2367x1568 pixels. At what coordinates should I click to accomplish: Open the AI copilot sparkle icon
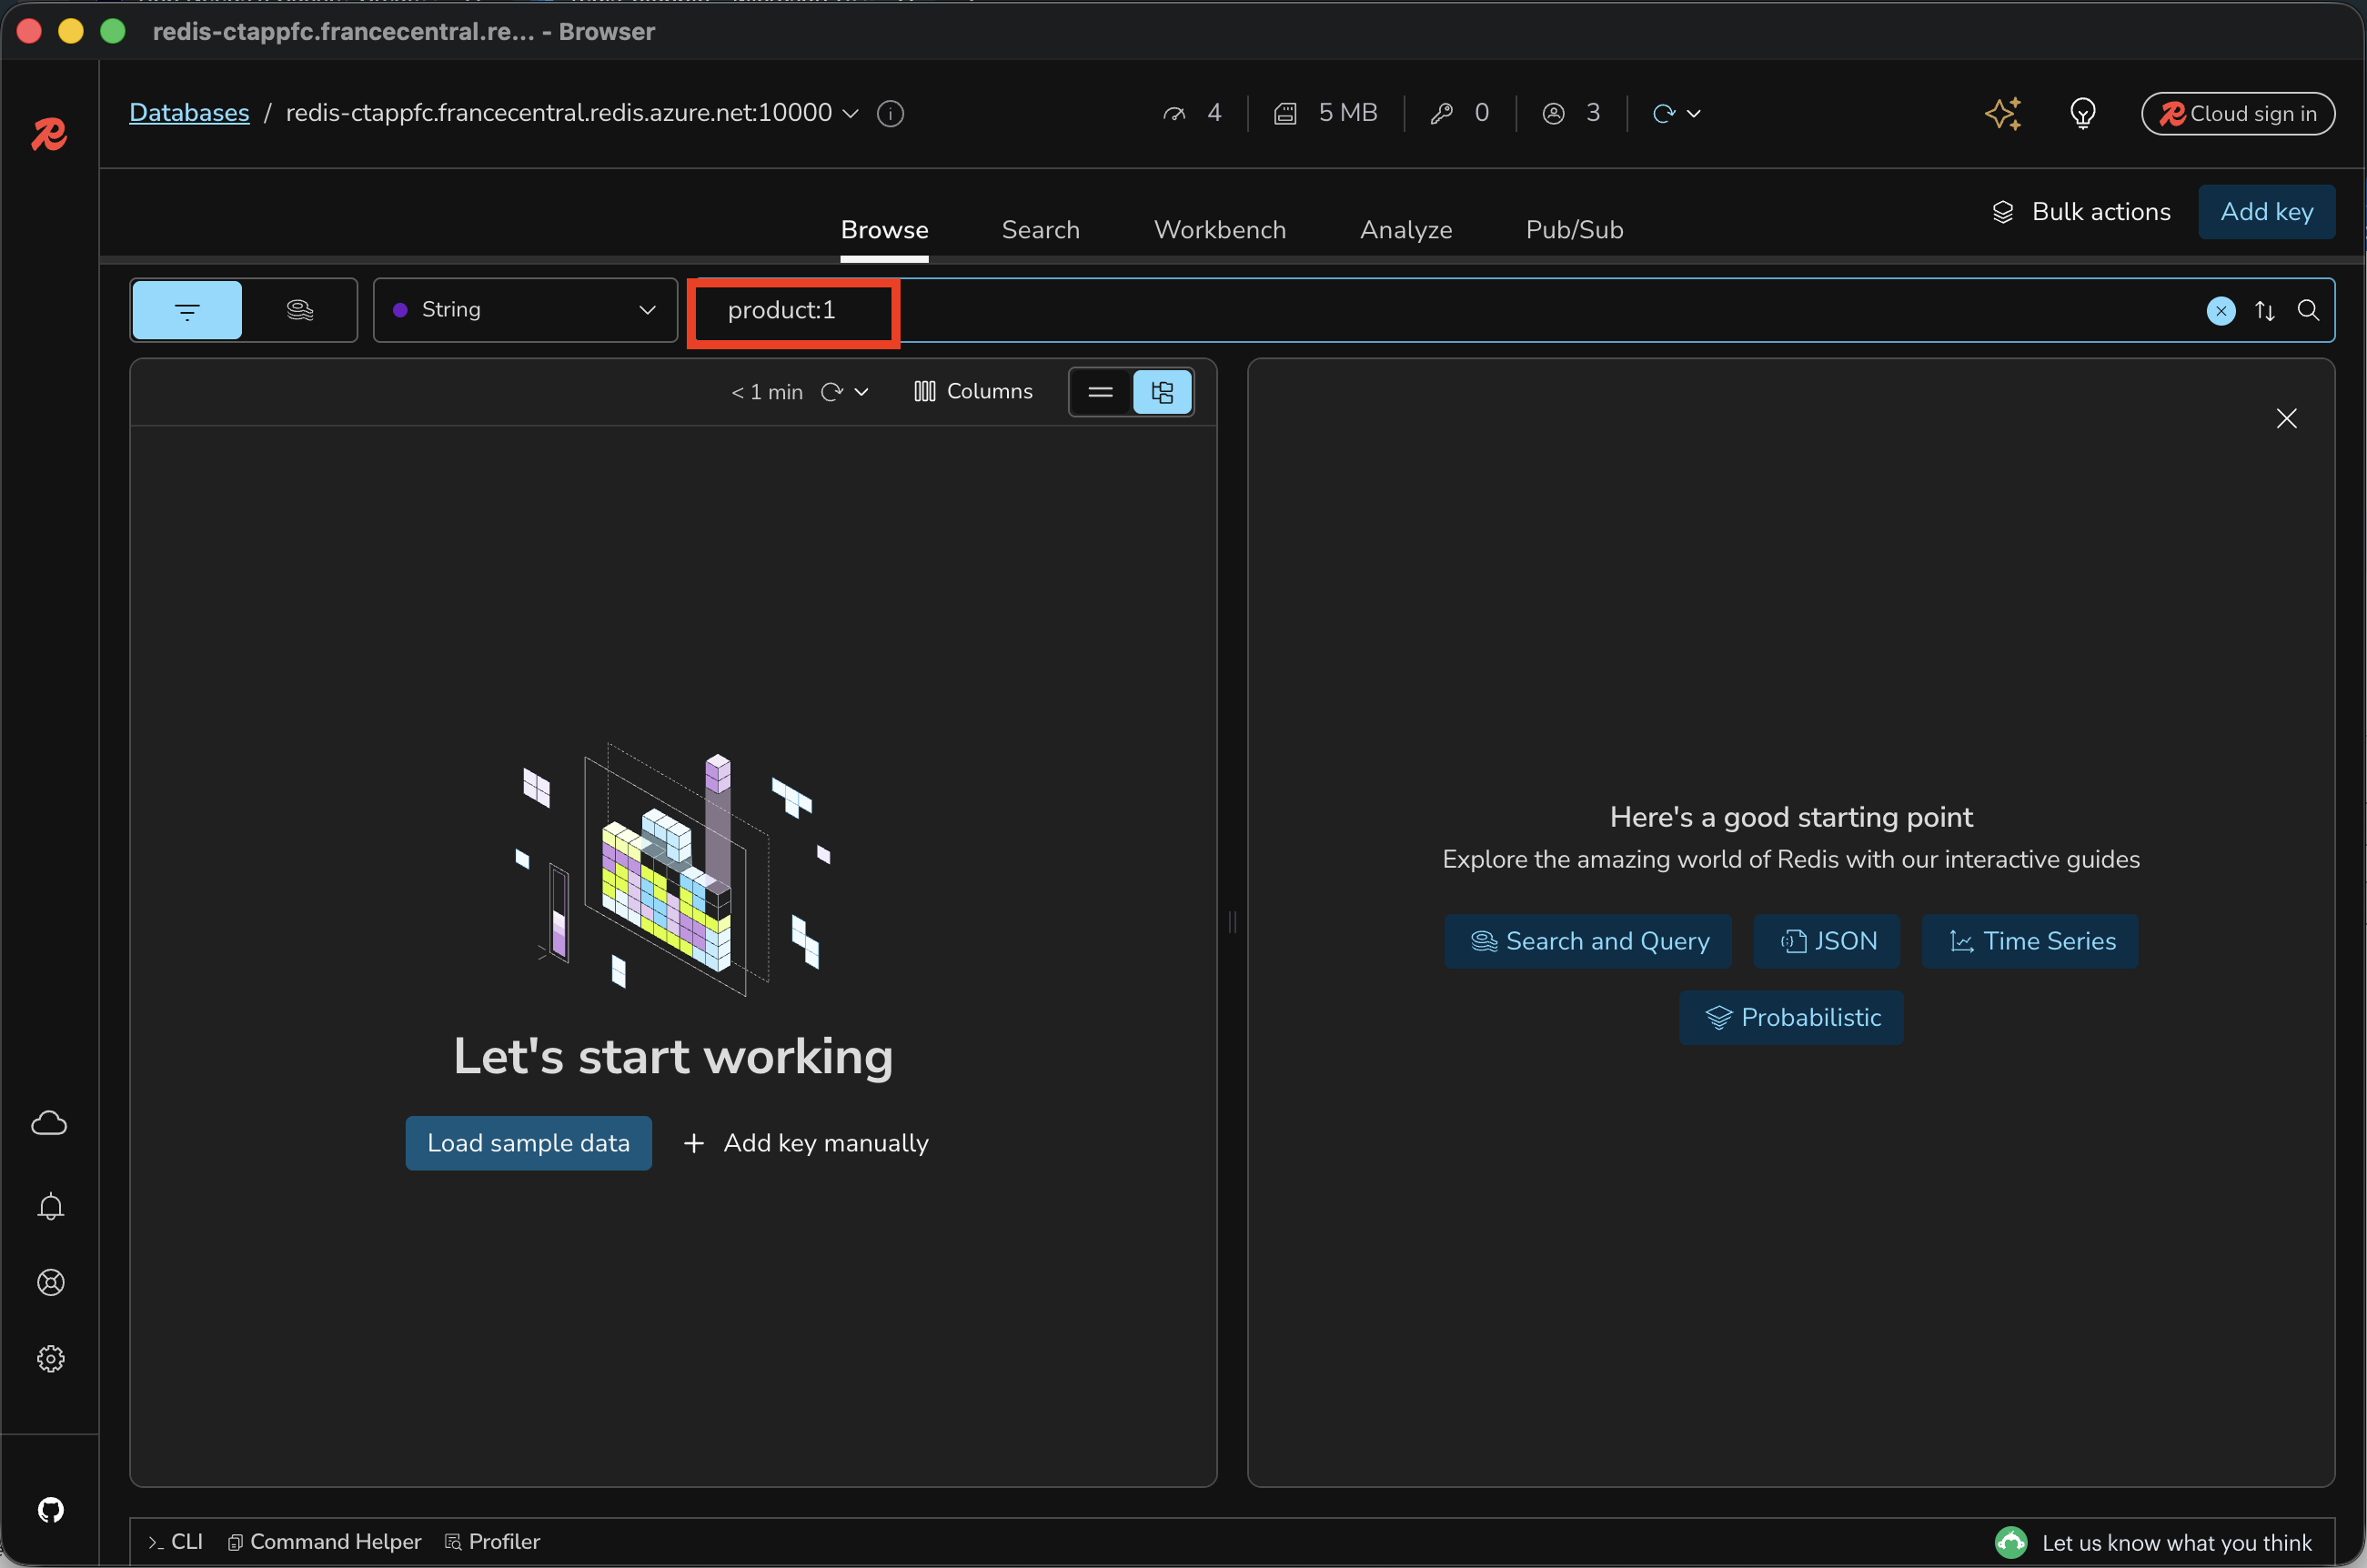(x=2003, y=113)
